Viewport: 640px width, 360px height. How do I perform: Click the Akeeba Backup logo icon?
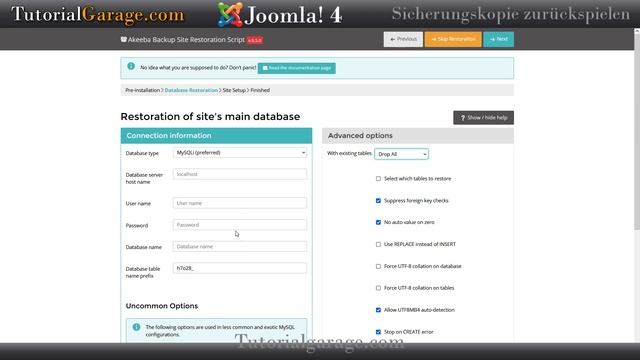(x=124, y=40)
